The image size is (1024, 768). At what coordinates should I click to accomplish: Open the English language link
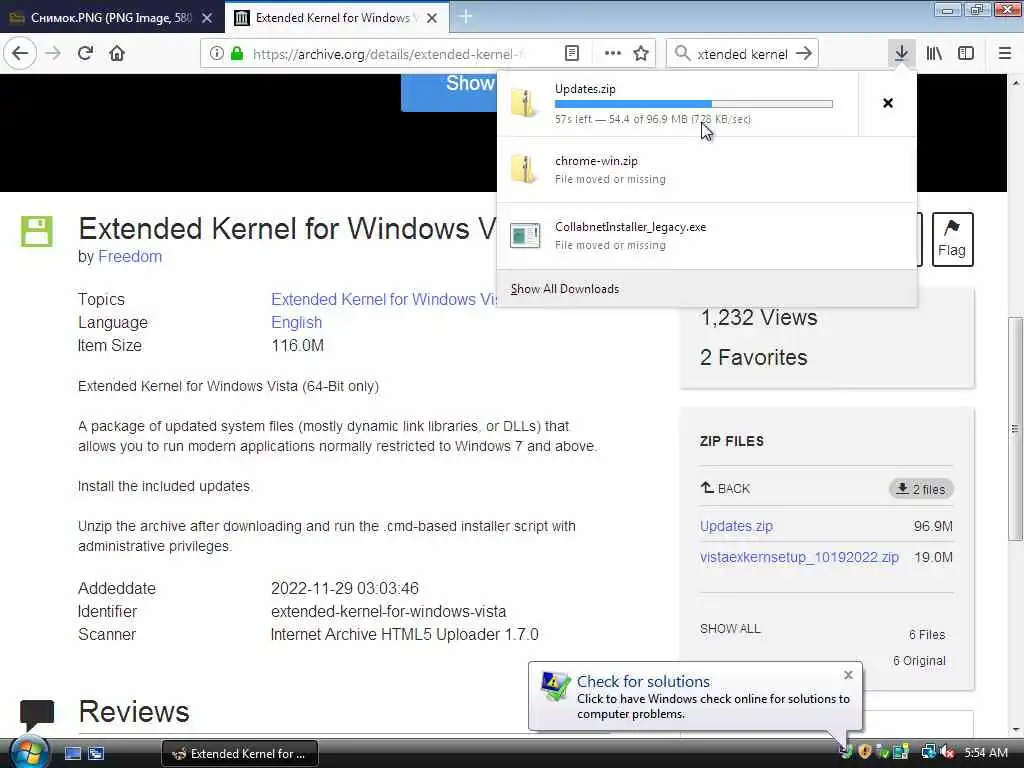point(296,323)
